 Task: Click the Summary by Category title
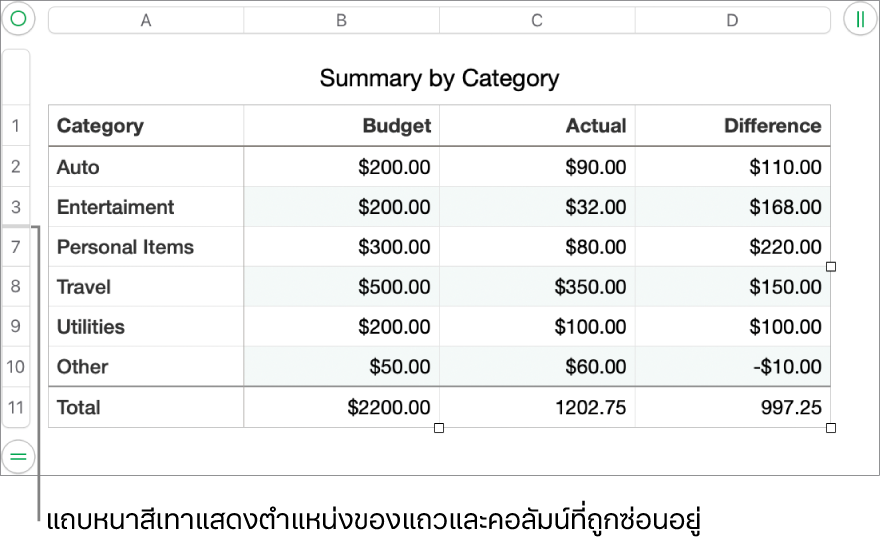pyautogui.click(x=439, y=78)
